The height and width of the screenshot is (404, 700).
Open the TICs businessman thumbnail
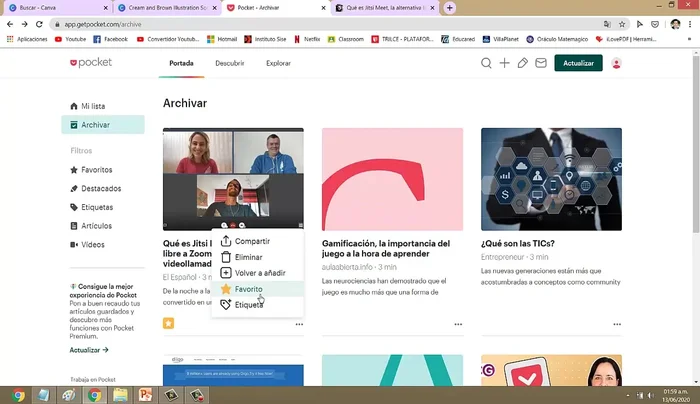tap(551, 179)
